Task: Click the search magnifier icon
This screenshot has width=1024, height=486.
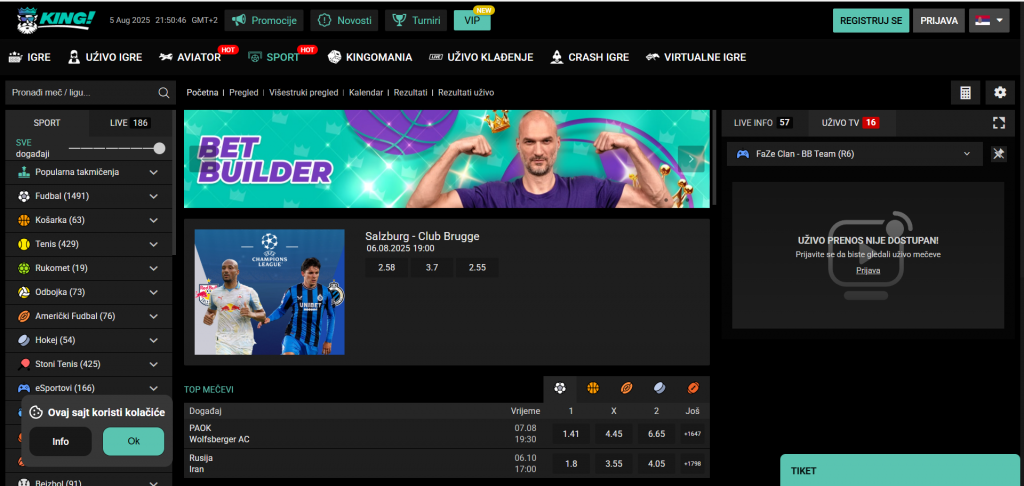Action: pos(164,93)
